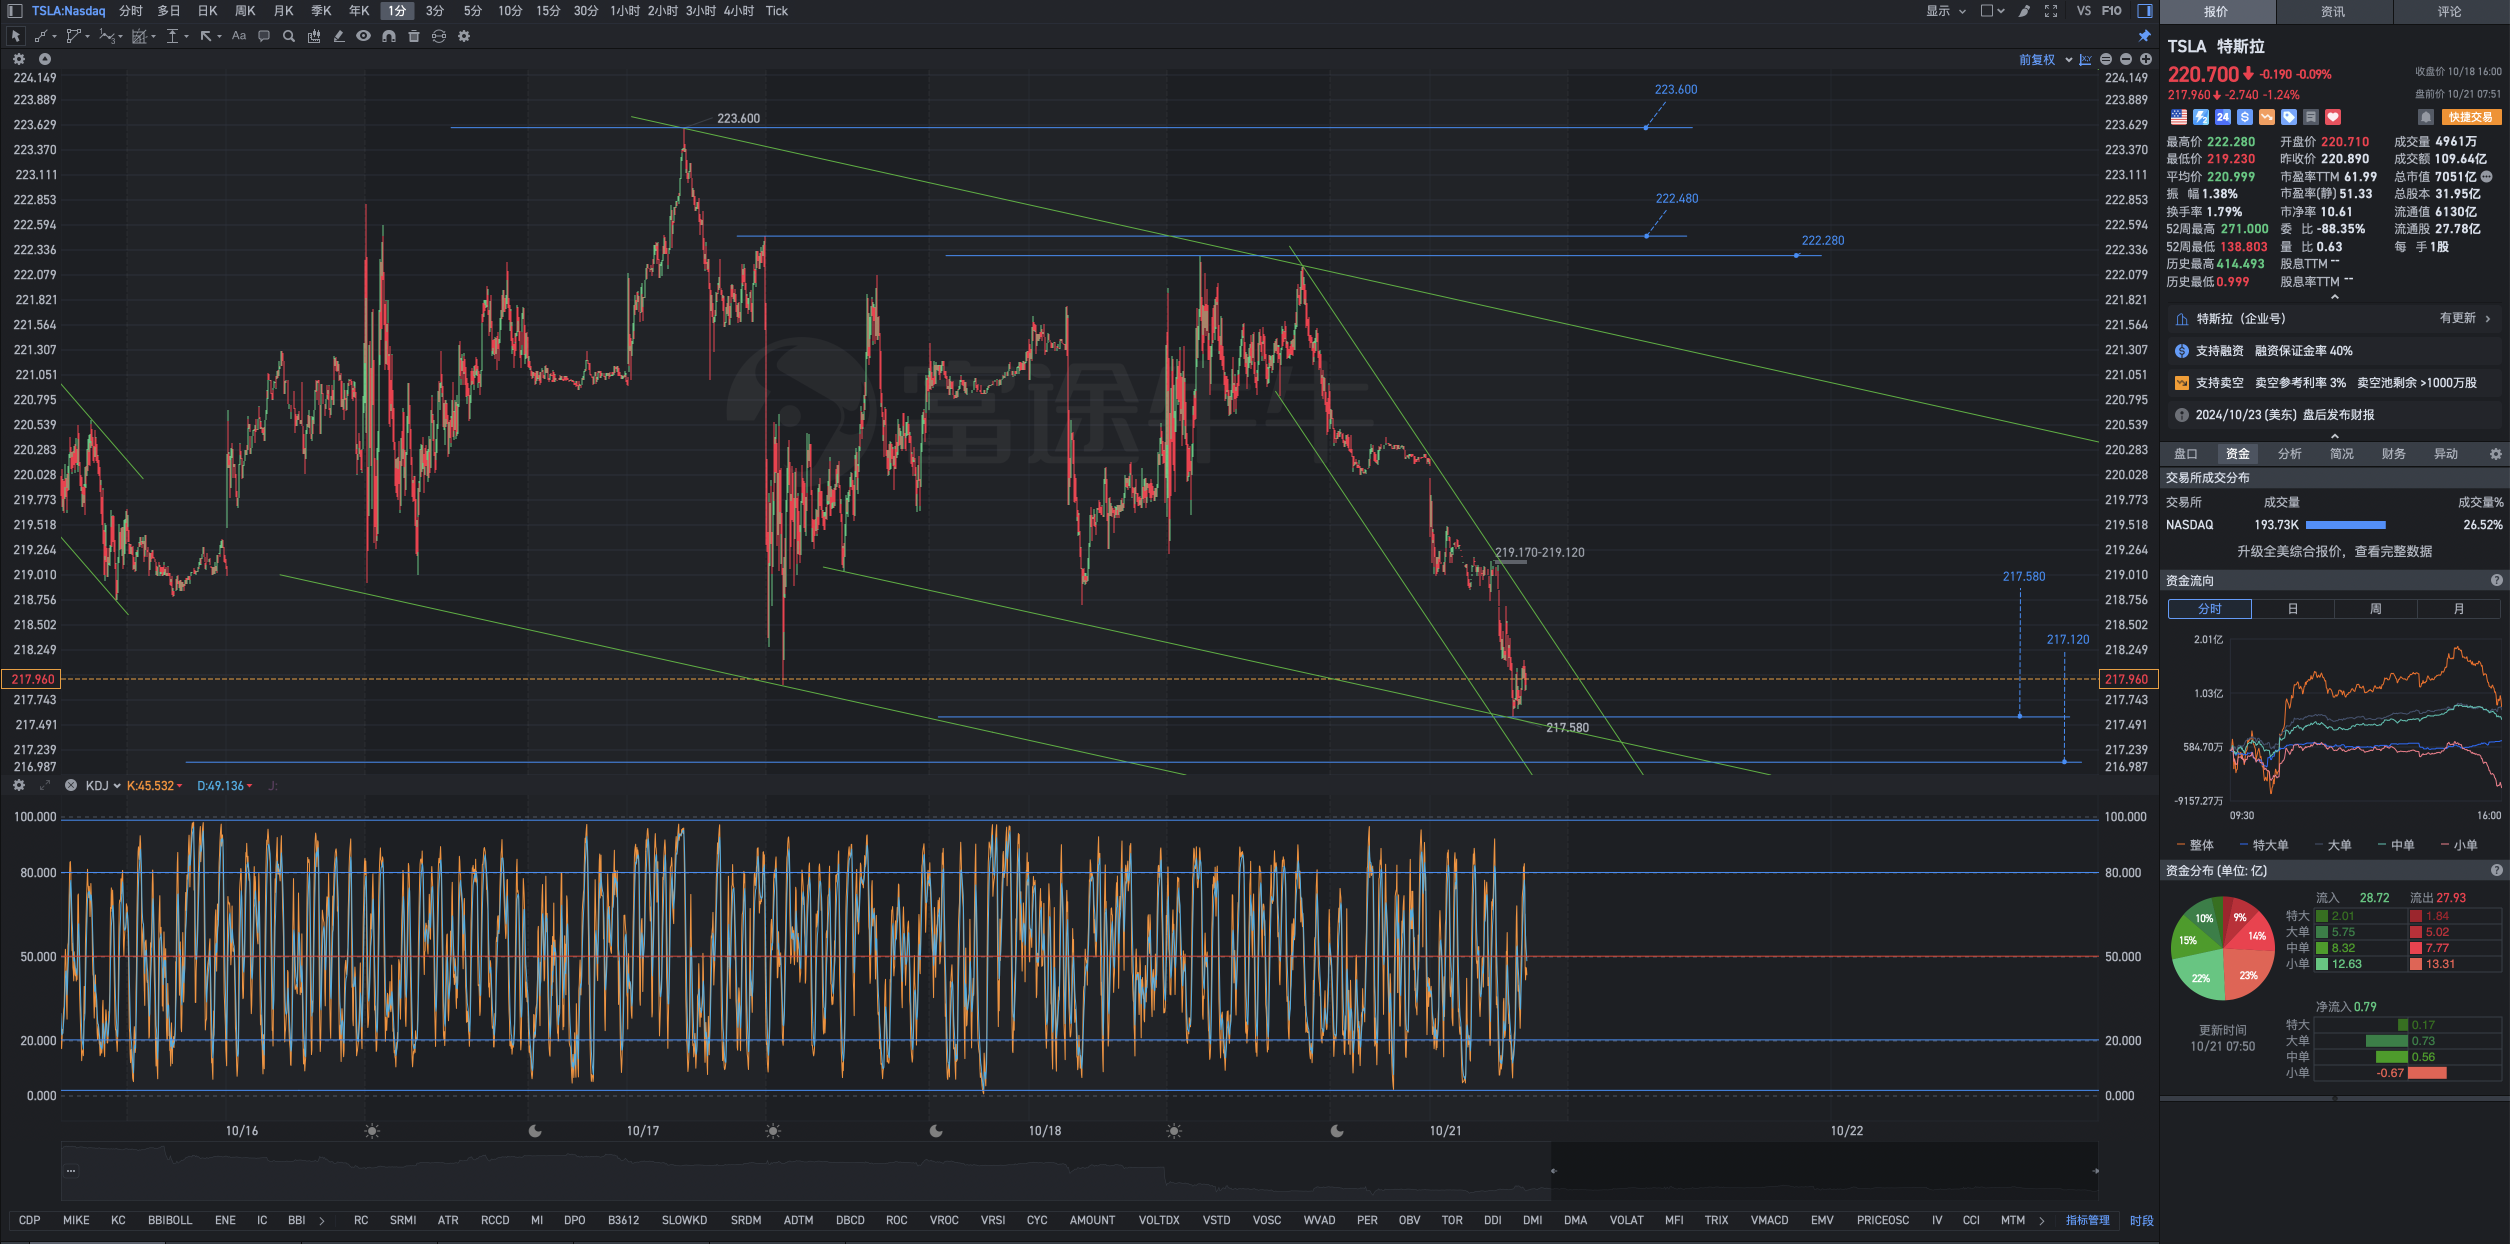Screen dimensions: 2510x1244
Task: Select the cursor pointer drawing tool
Action: point(15,36)
